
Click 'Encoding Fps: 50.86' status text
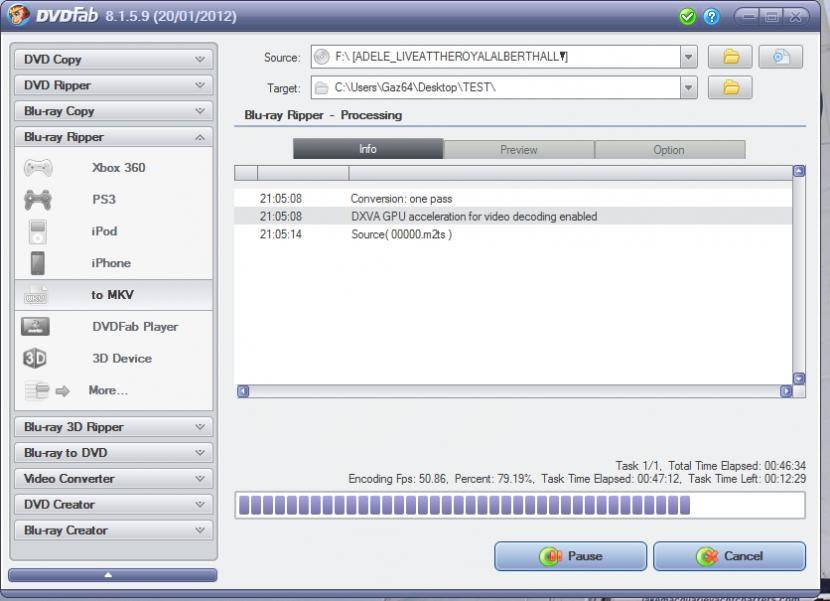[398, 479]
